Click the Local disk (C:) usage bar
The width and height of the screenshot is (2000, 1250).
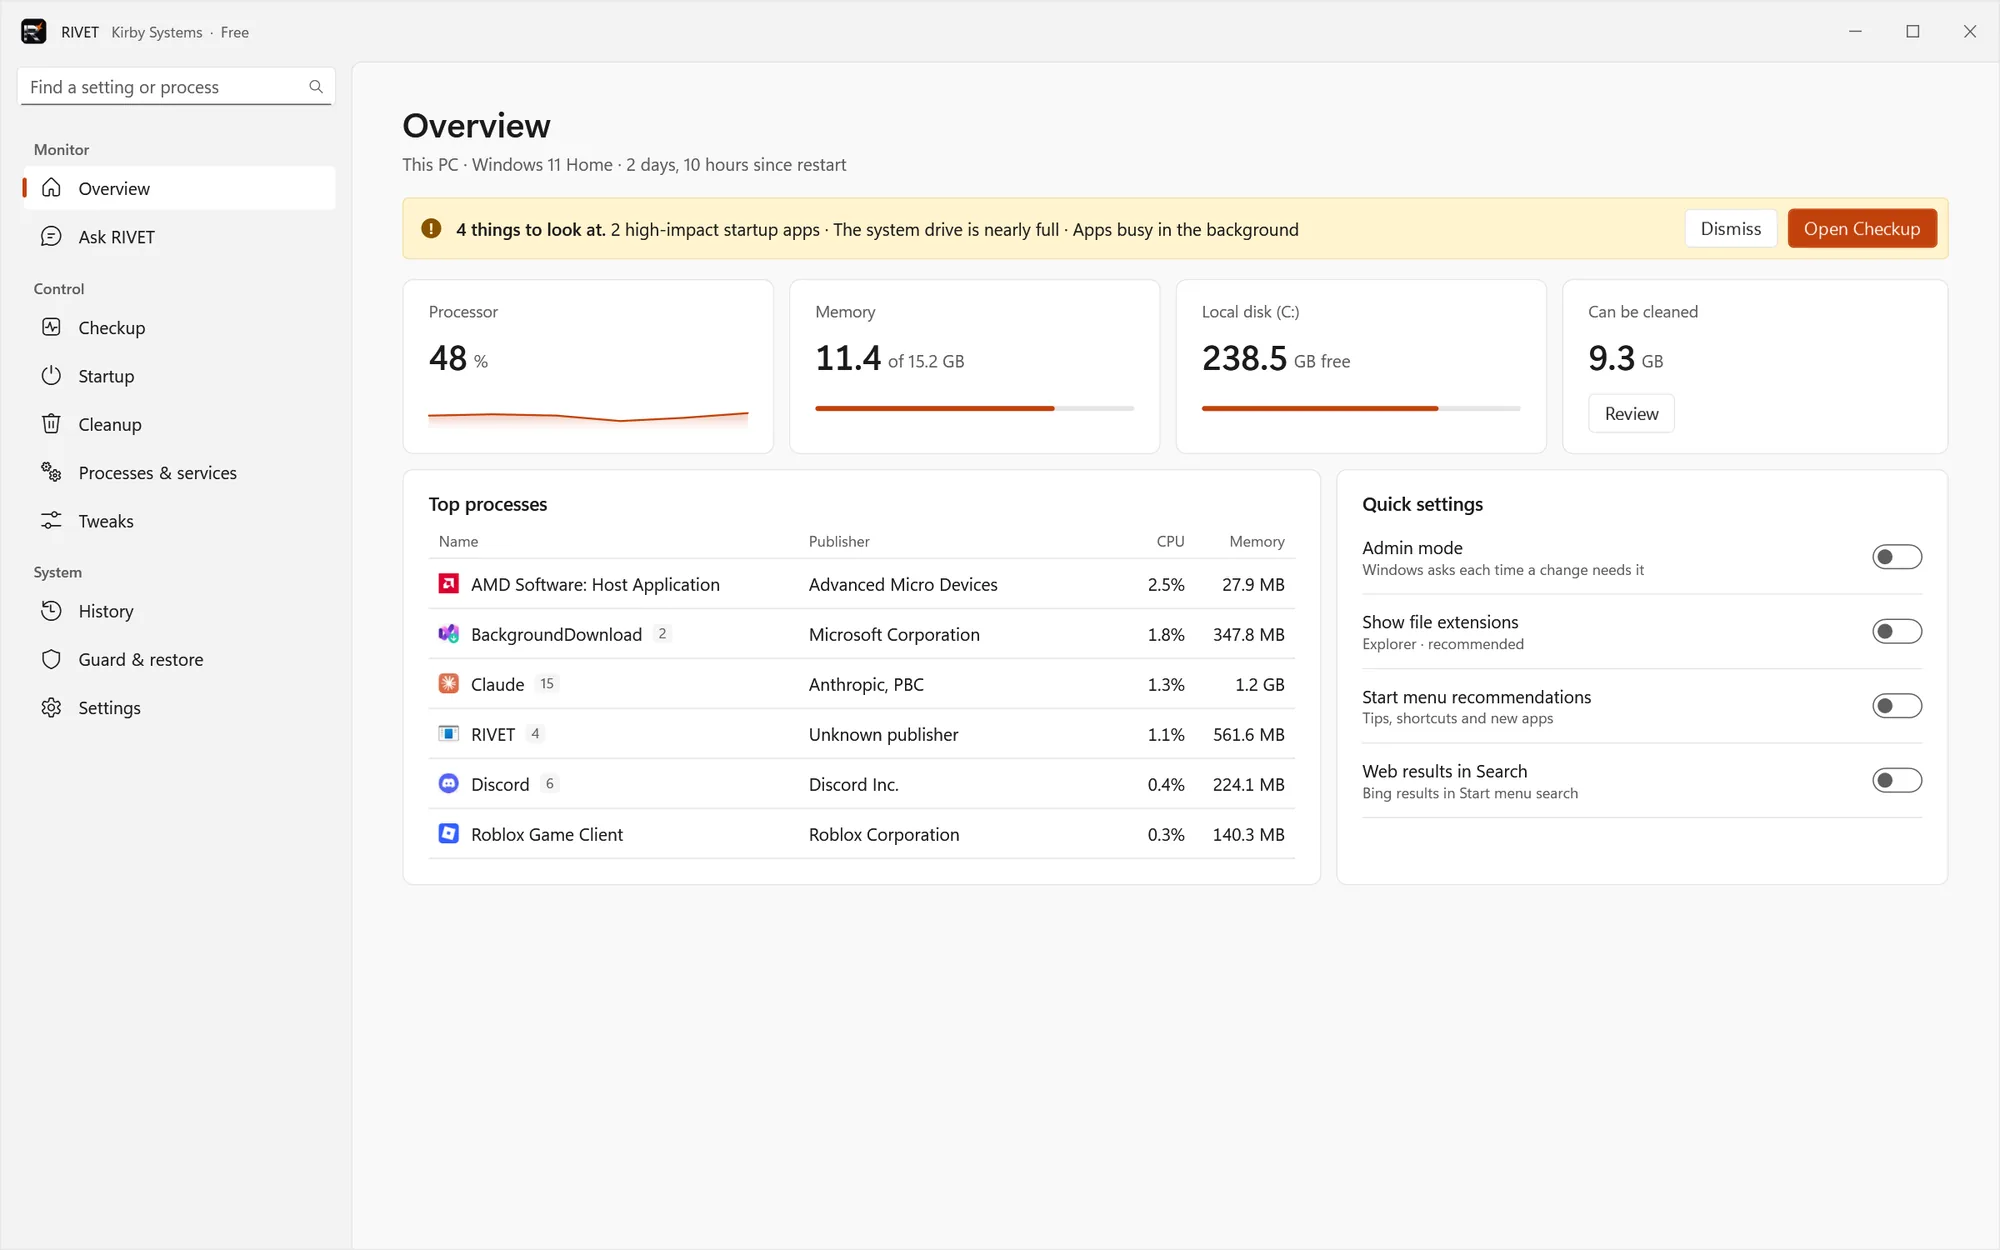(x=1360, y=409)
